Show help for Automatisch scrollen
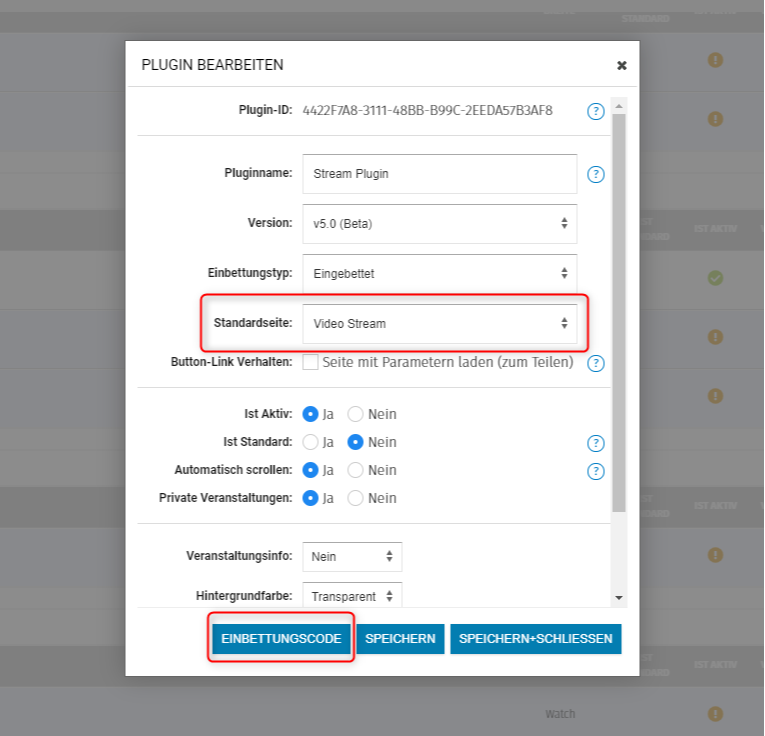This screenshot has height=736, width=765. point(596,471)
